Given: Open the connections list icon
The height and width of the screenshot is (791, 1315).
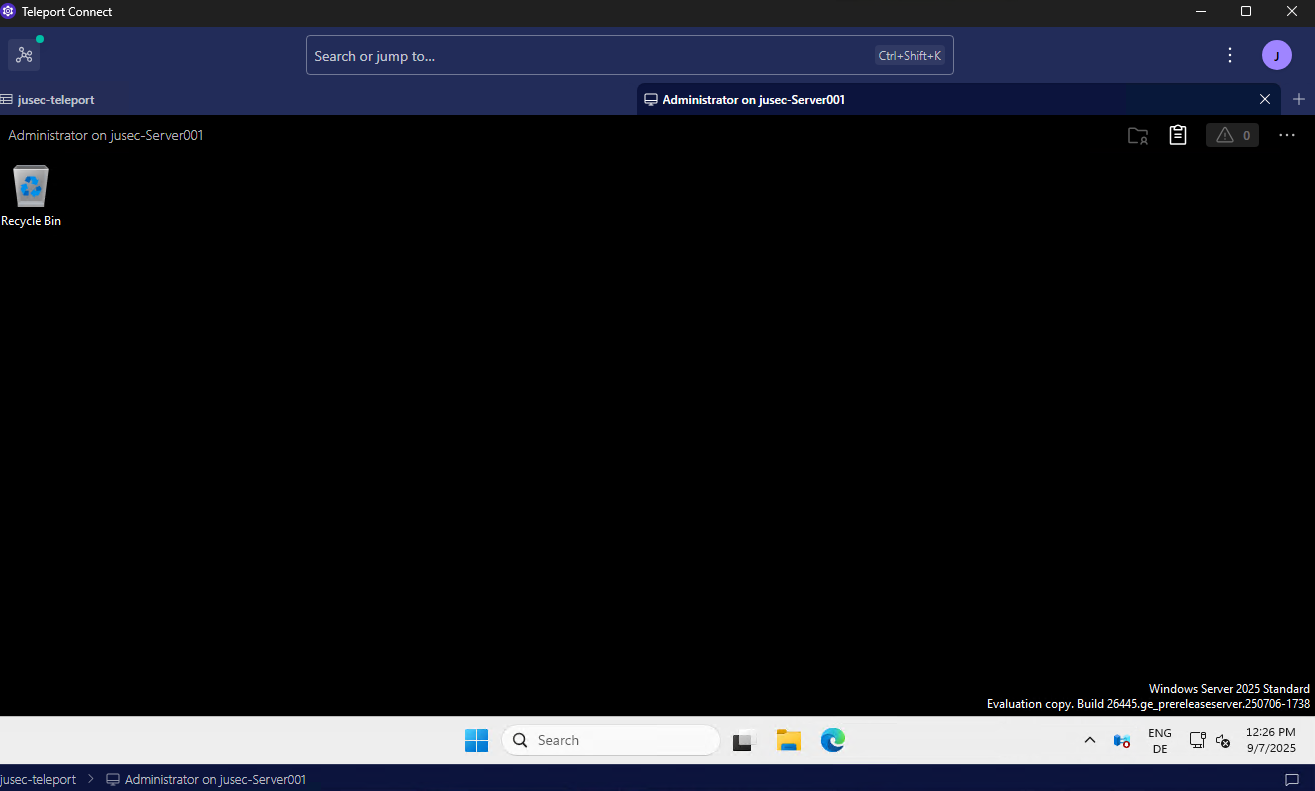Looking at the screenshot, I should click(x=25, y=55).
